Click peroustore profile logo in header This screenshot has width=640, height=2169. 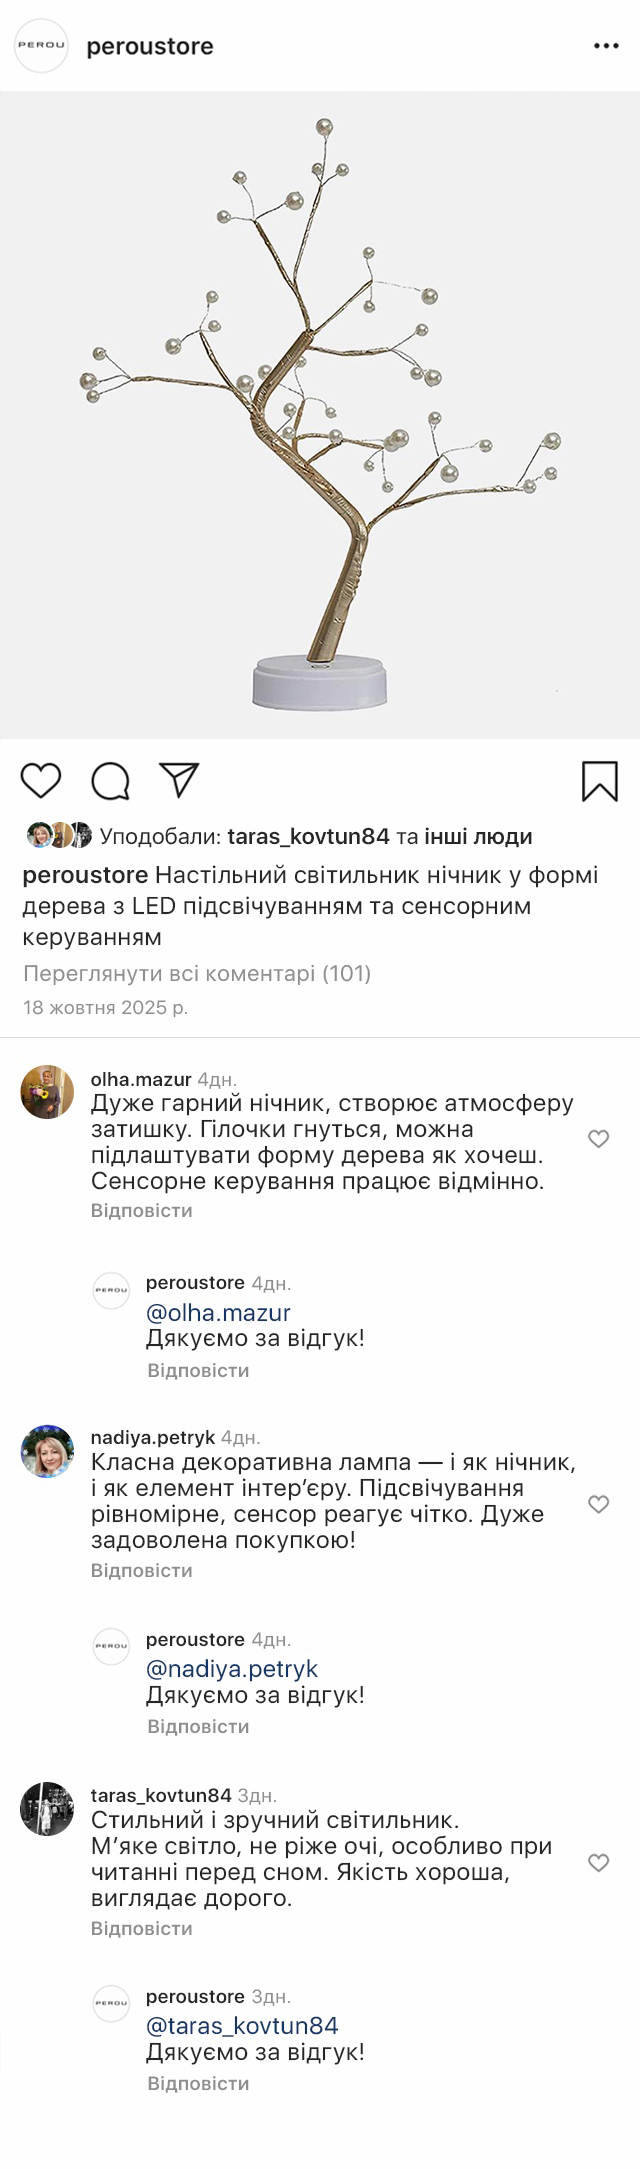(x=42, y=46)
